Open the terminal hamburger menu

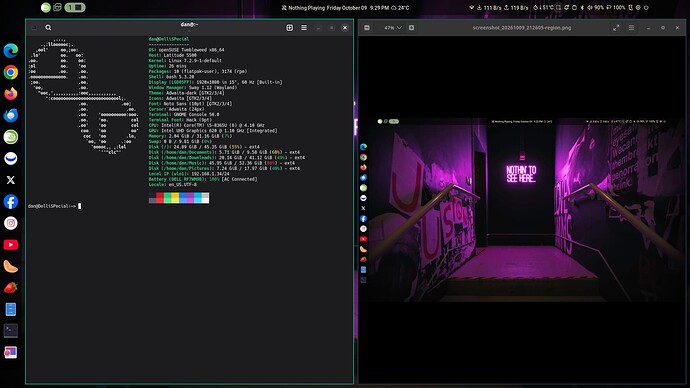point(304,28)
